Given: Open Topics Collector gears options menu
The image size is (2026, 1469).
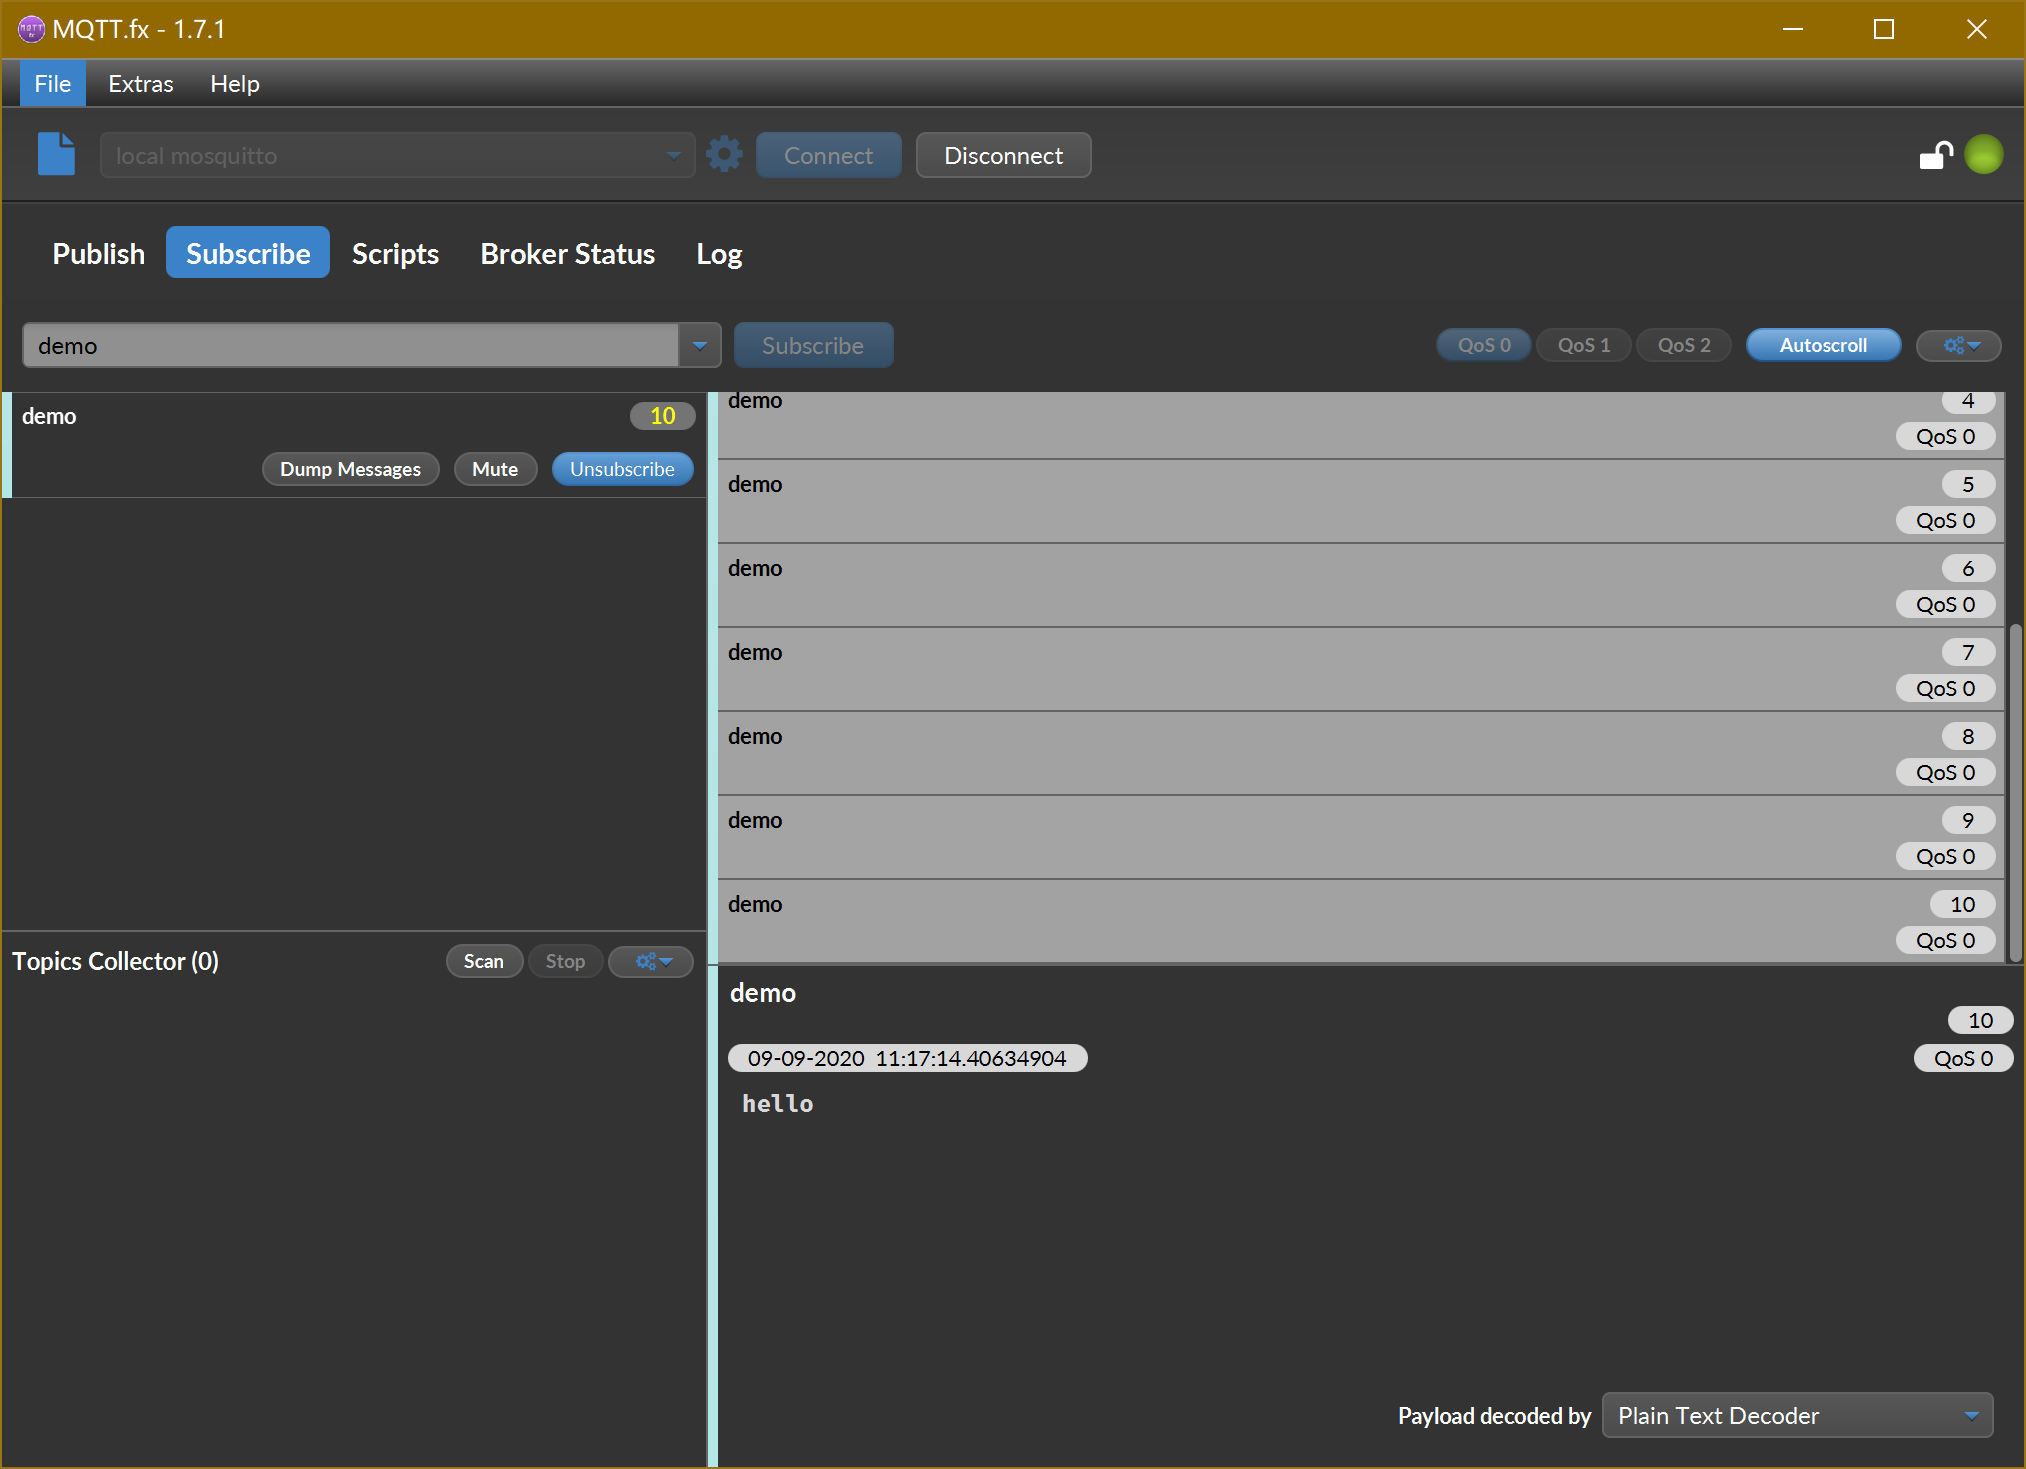Looking at the screenshot, I should [x=651, y=961].
